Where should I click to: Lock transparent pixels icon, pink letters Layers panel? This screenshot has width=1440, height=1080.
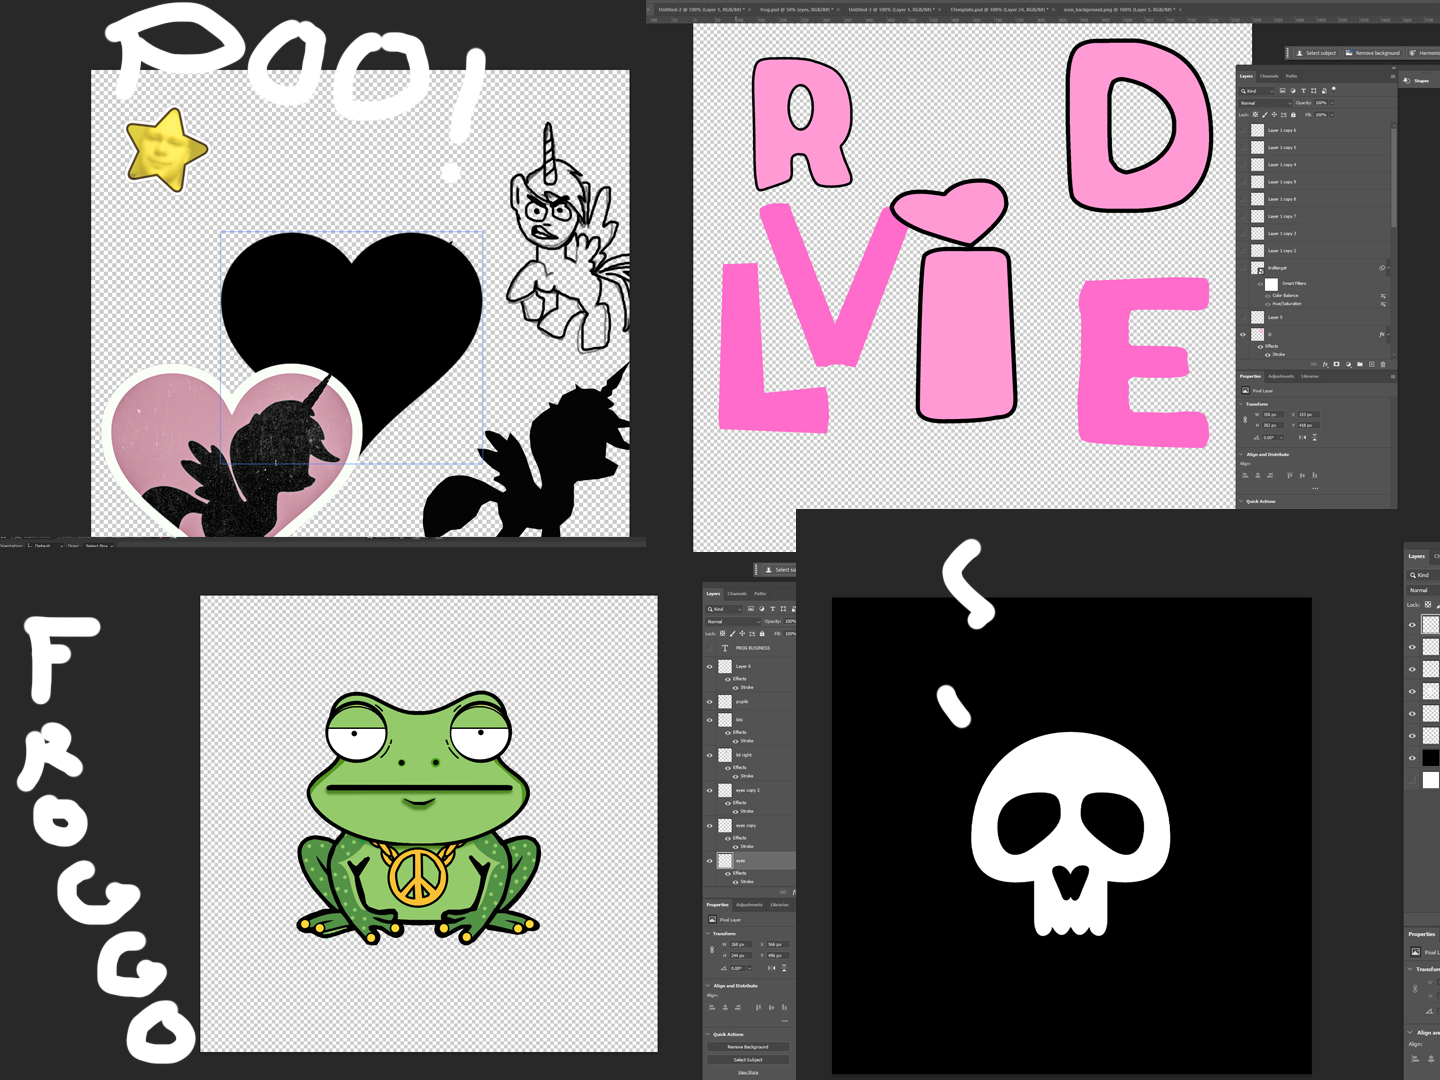tap(1256, 114)
